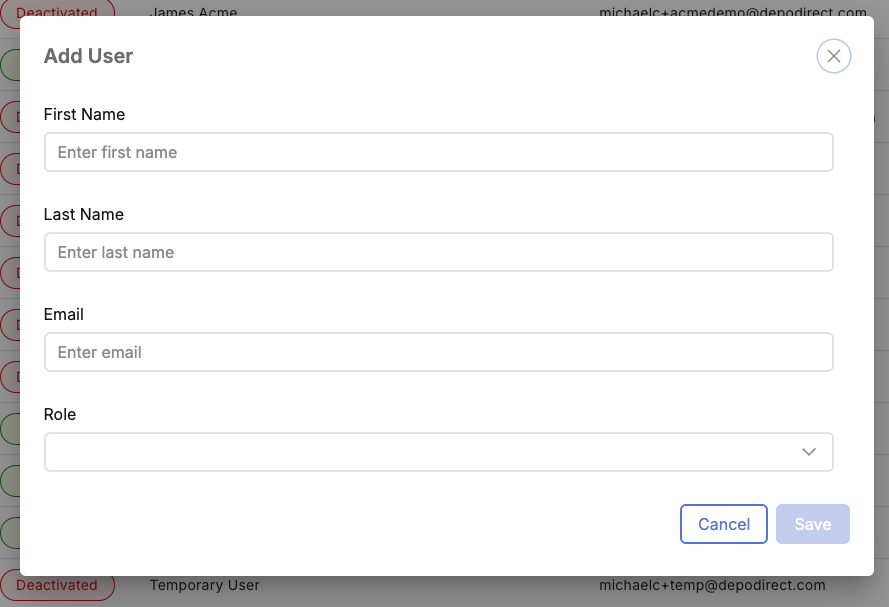Click the First Name label
The image size is (889, 607).
84,114
